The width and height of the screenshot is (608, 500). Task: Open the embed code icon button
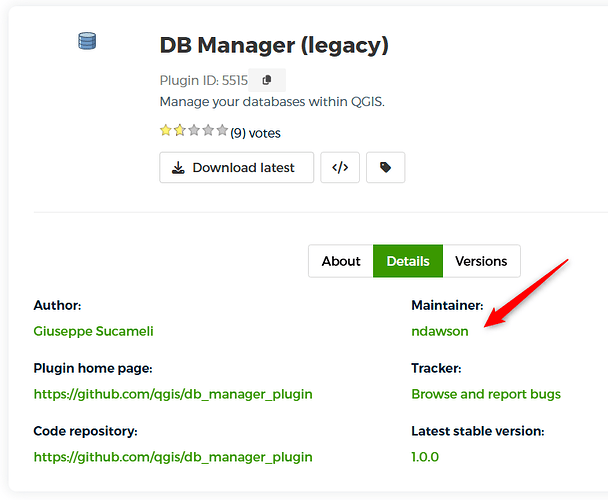coord(340,168)
